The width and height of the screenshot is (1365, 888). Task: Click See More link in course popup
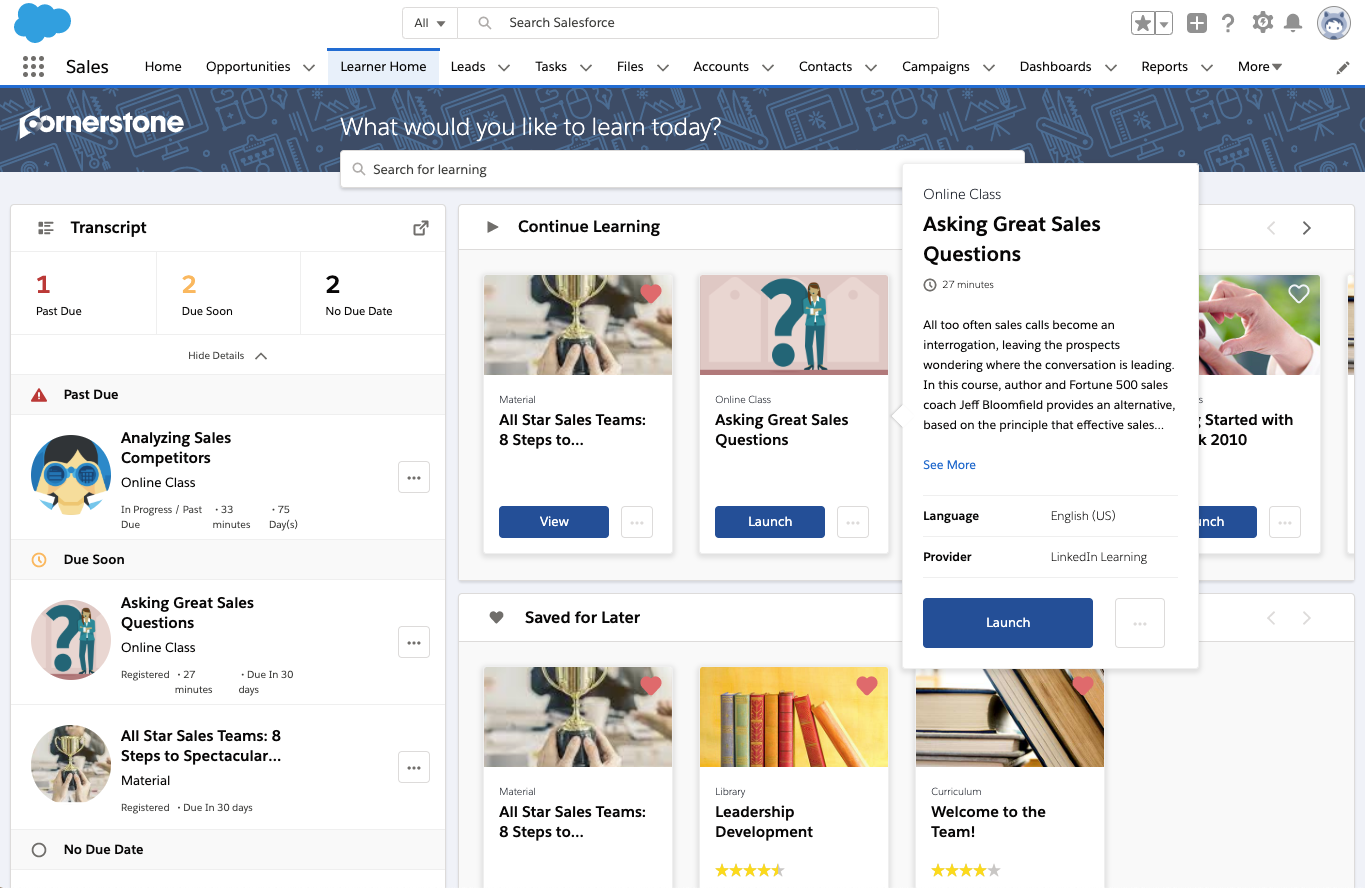point(949,465)
